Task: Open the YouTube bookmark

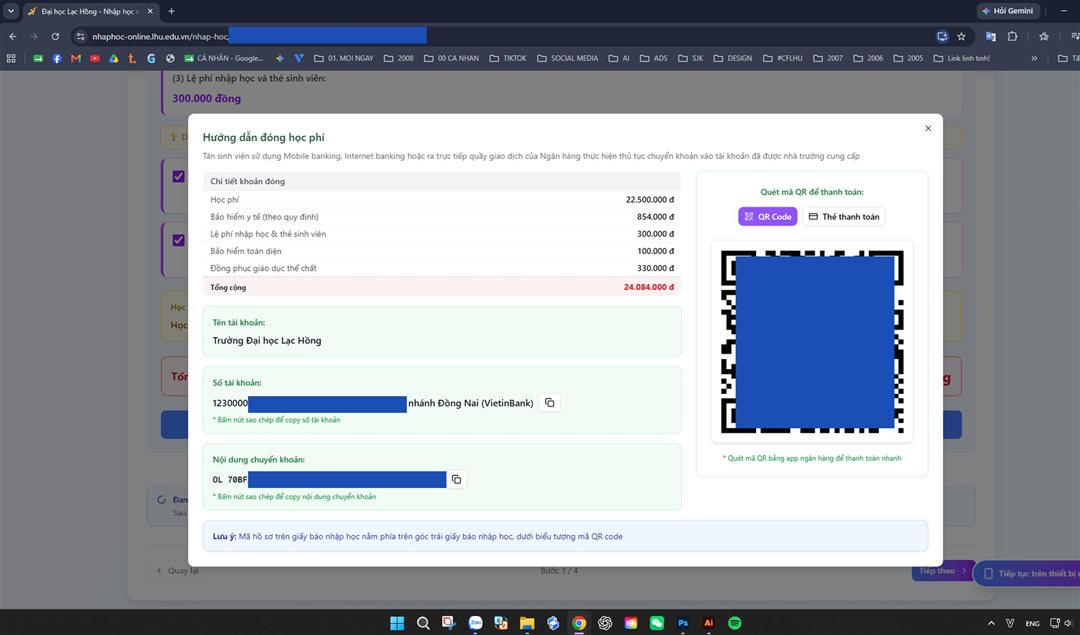Action: [94, 59]
